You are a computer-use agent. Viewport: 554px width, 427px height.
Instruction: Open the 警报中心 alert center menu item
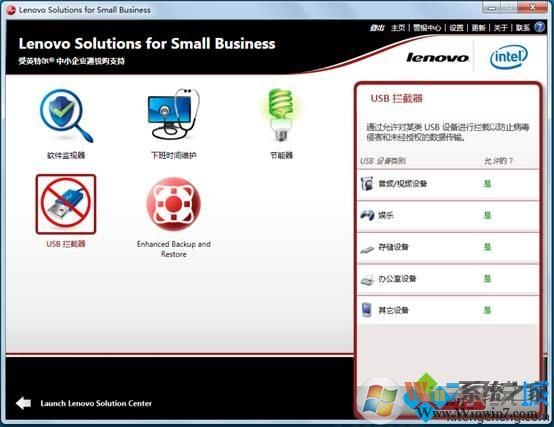pos(427,28)
